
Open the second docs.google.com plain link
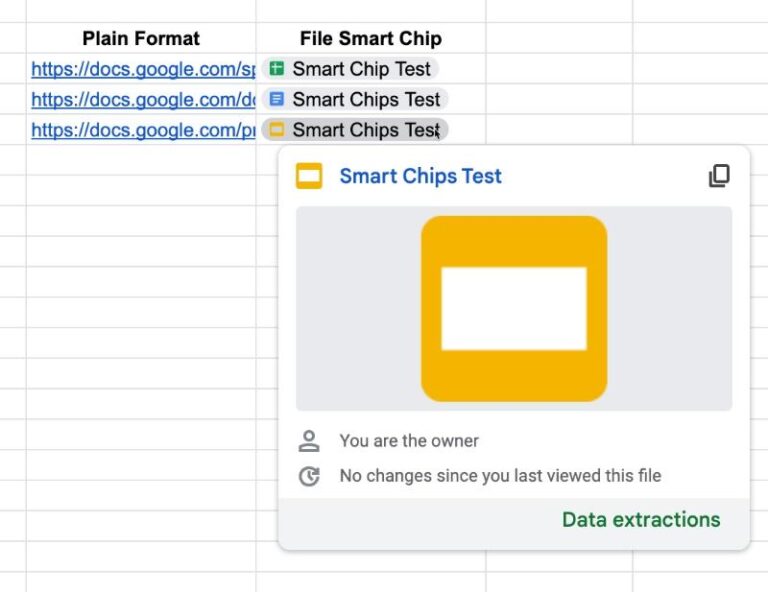click(x=143, y=99)
